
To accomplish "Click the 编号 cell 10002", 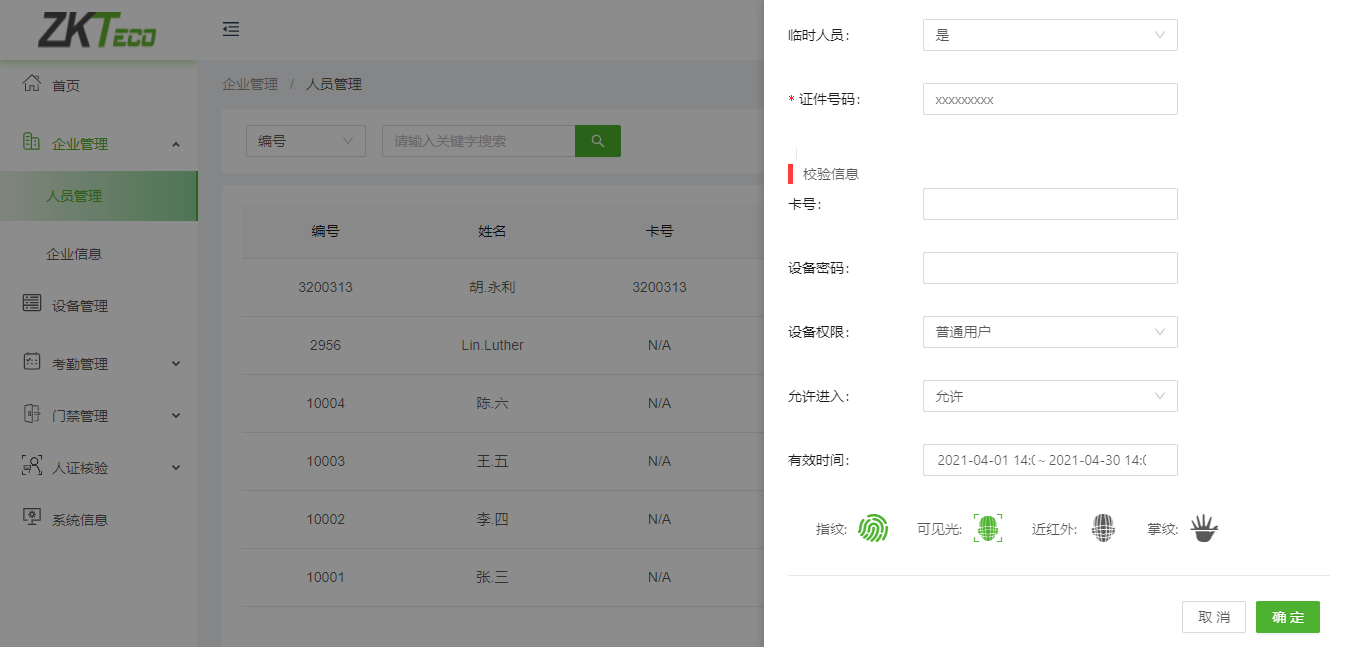I will click(325, 519).
